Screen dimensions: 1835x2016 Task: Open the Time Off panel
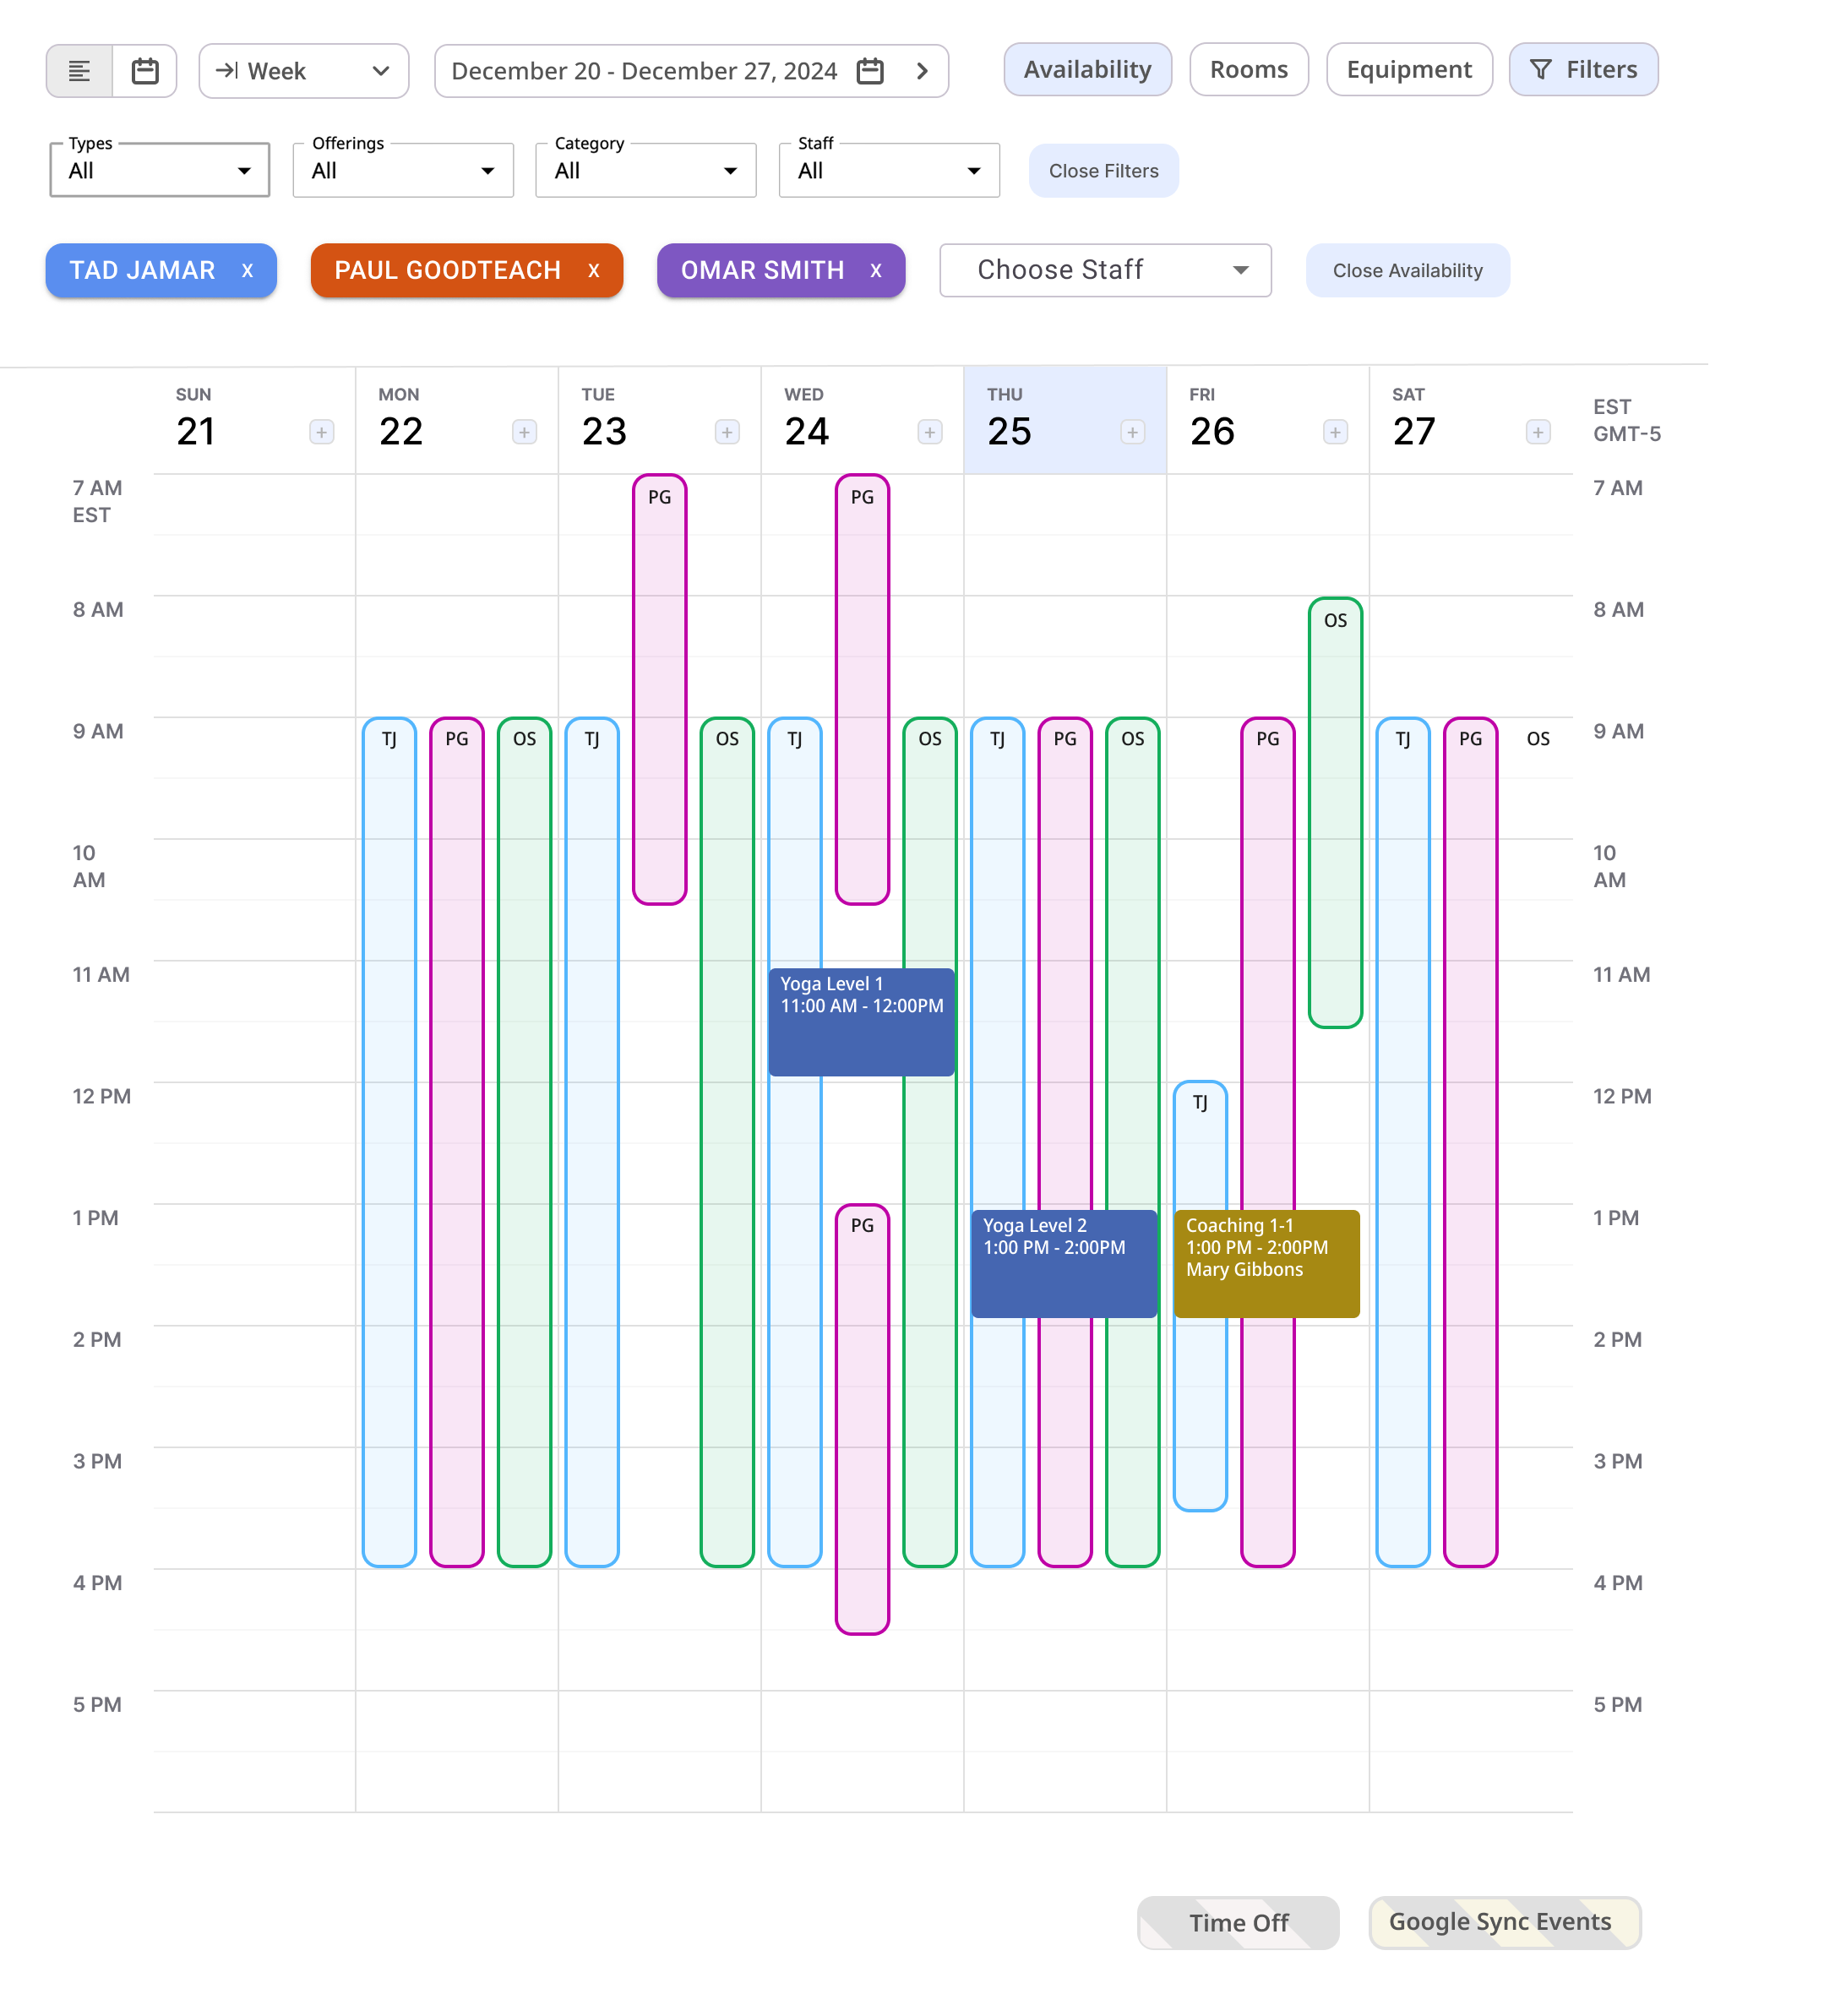1239,1922
